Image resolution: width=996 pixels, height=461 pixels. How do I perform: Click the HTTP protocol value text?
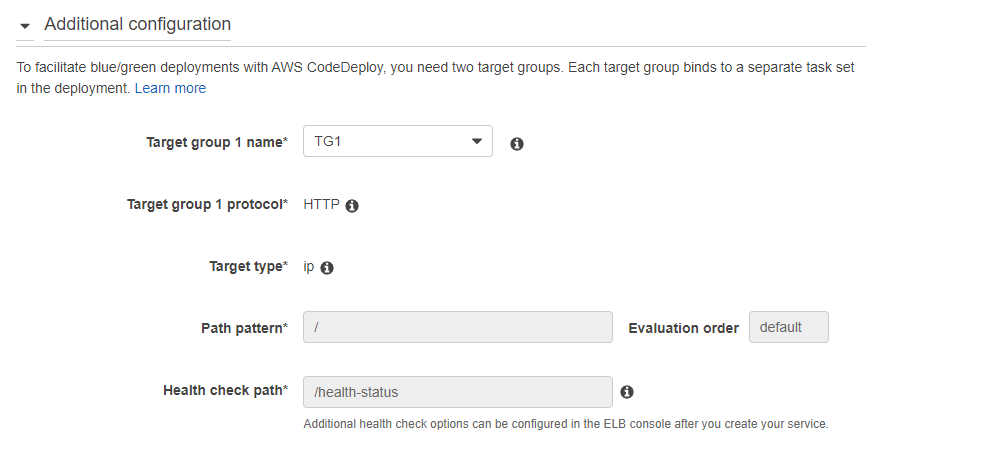[x=321, y=204]
